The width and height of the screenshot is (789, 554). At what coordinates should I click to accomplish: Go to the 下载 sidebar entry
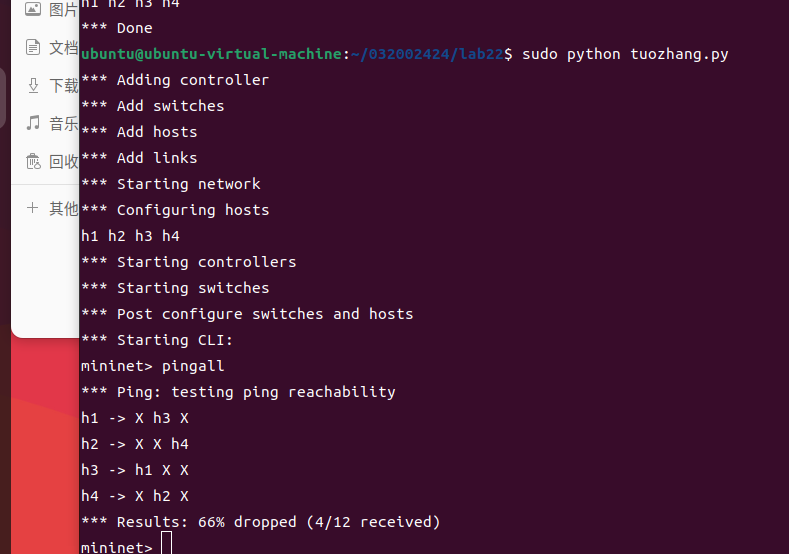(x=63, y=86)
